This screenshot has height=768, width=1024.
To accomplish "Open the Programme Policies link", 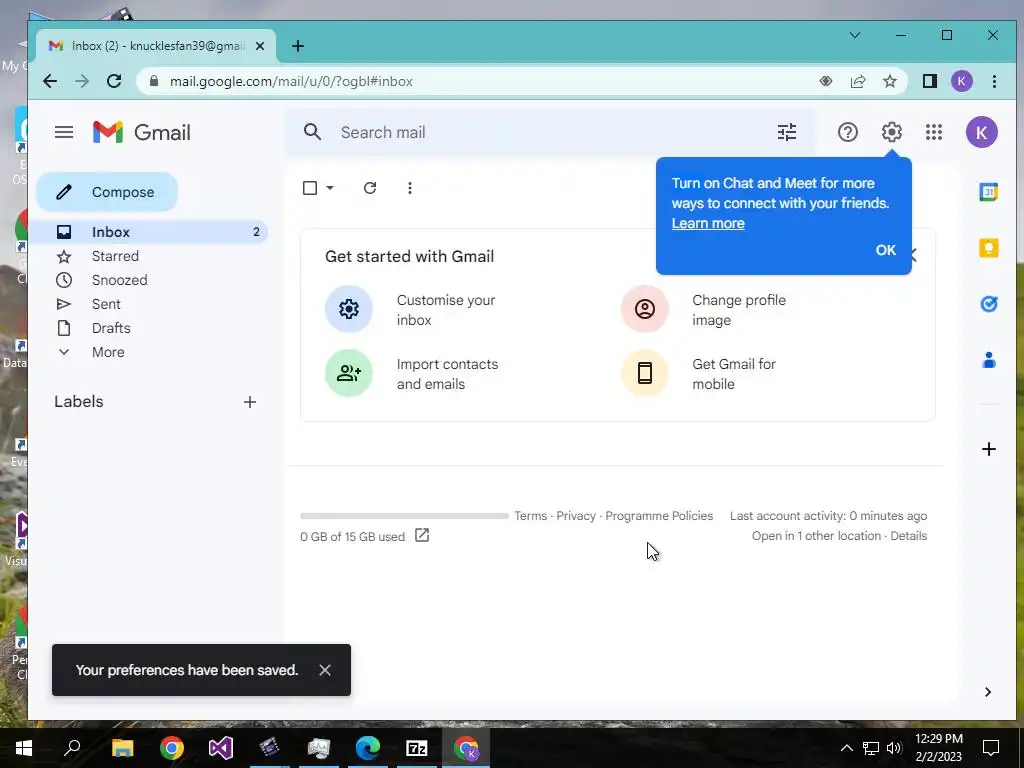I will pyautogui.click(x=659, y=516).
